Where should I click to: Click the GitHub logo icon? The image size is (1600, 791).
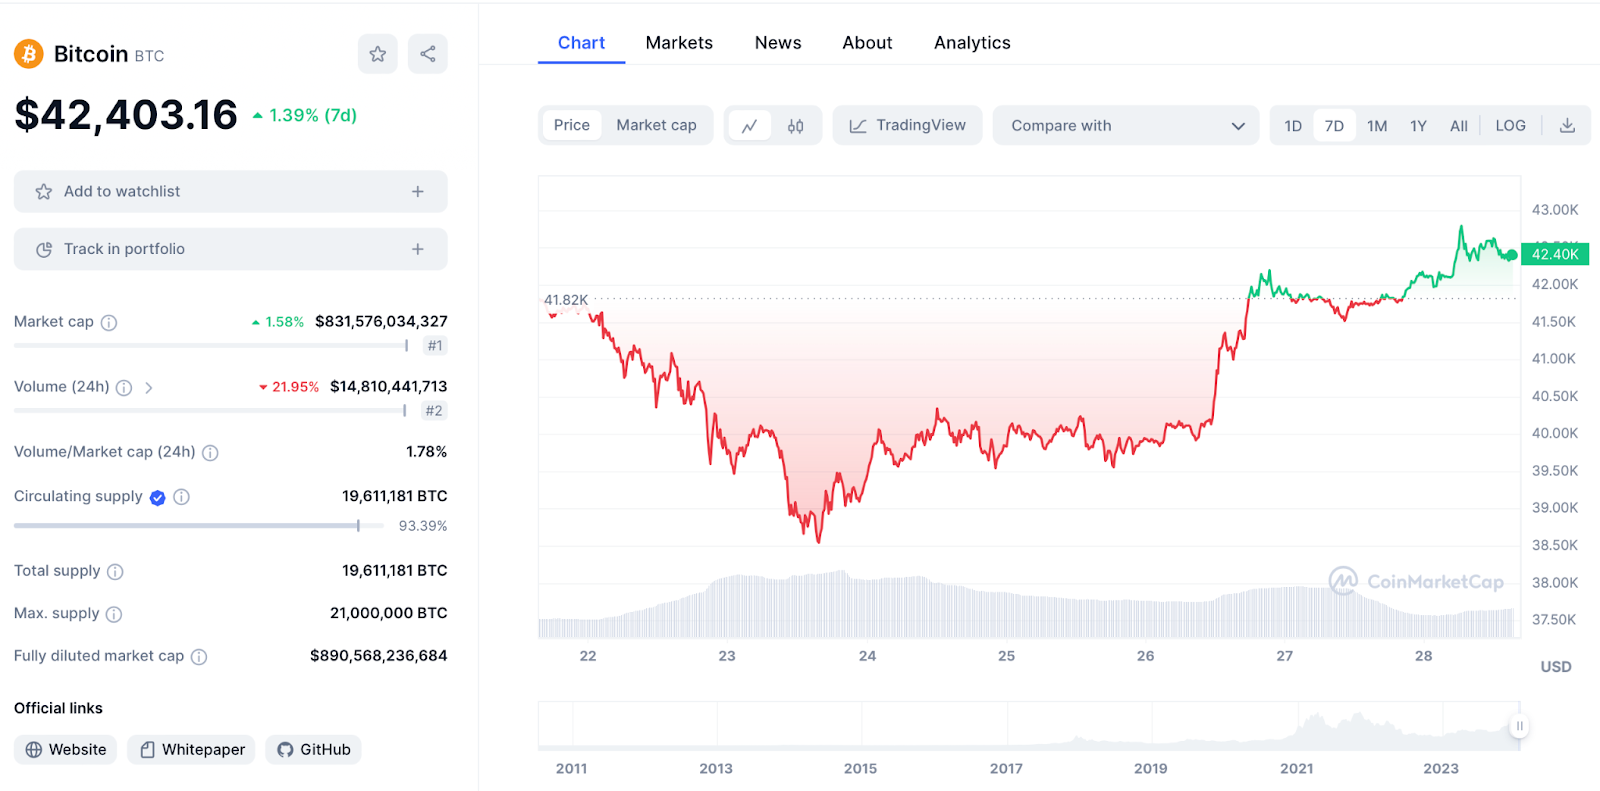tap(285, 750)
